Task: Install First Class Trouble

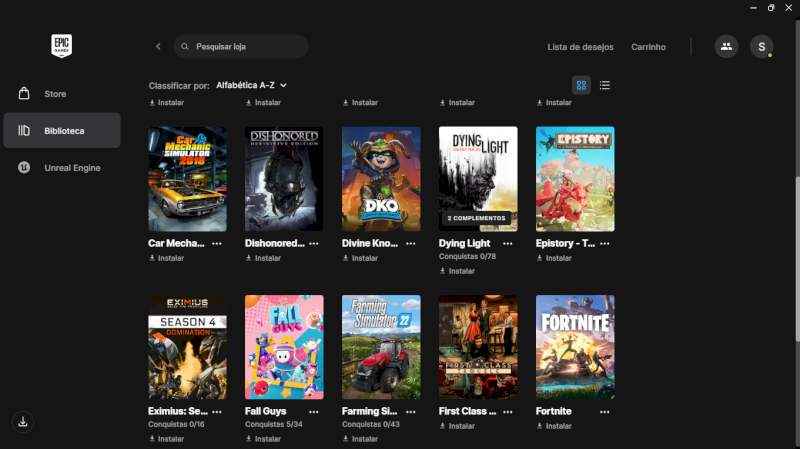Action: tap(457, 426)
